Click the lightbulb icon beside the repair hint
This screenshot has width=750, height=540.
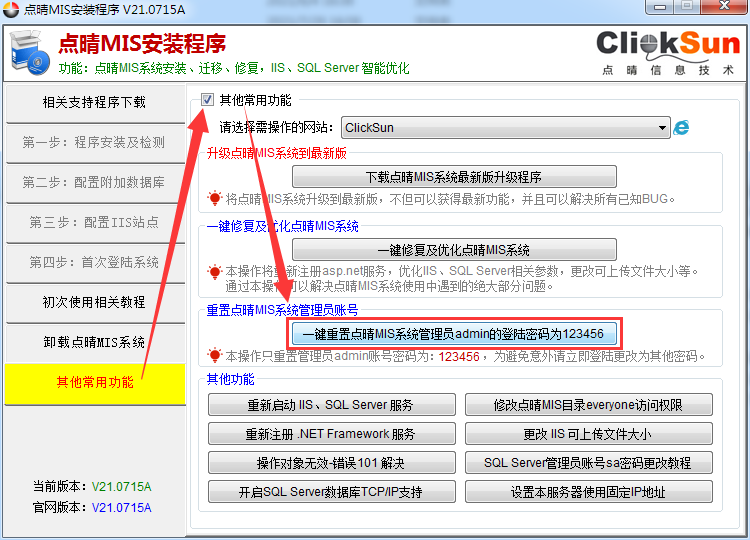[x=215, y=272]
